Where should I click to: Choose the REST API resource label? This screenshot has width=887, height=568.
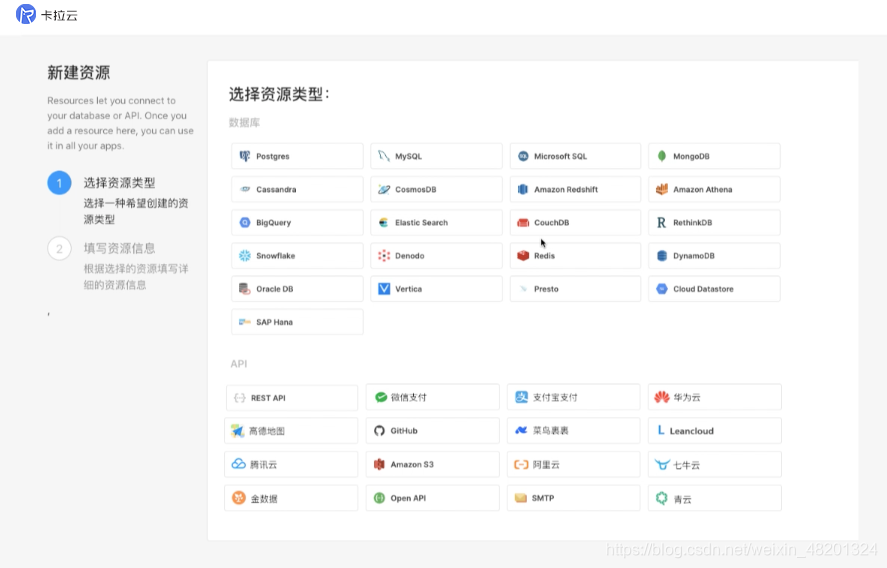click(x=268, y=398)
